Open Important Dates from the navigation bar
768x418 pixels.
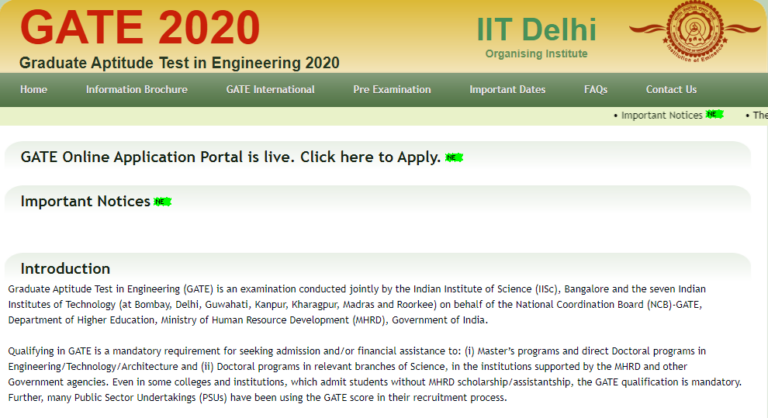pos(507,90)
